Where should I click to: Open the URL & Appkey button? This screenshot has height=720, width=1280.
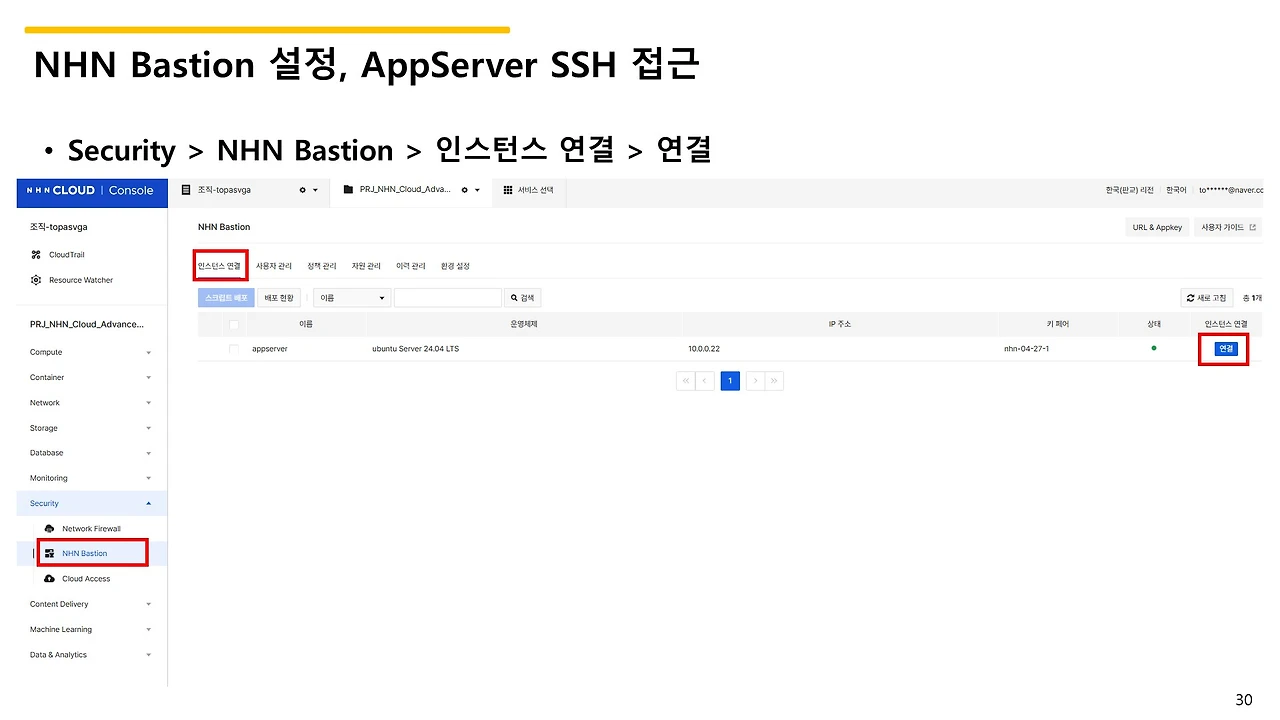1157,228
